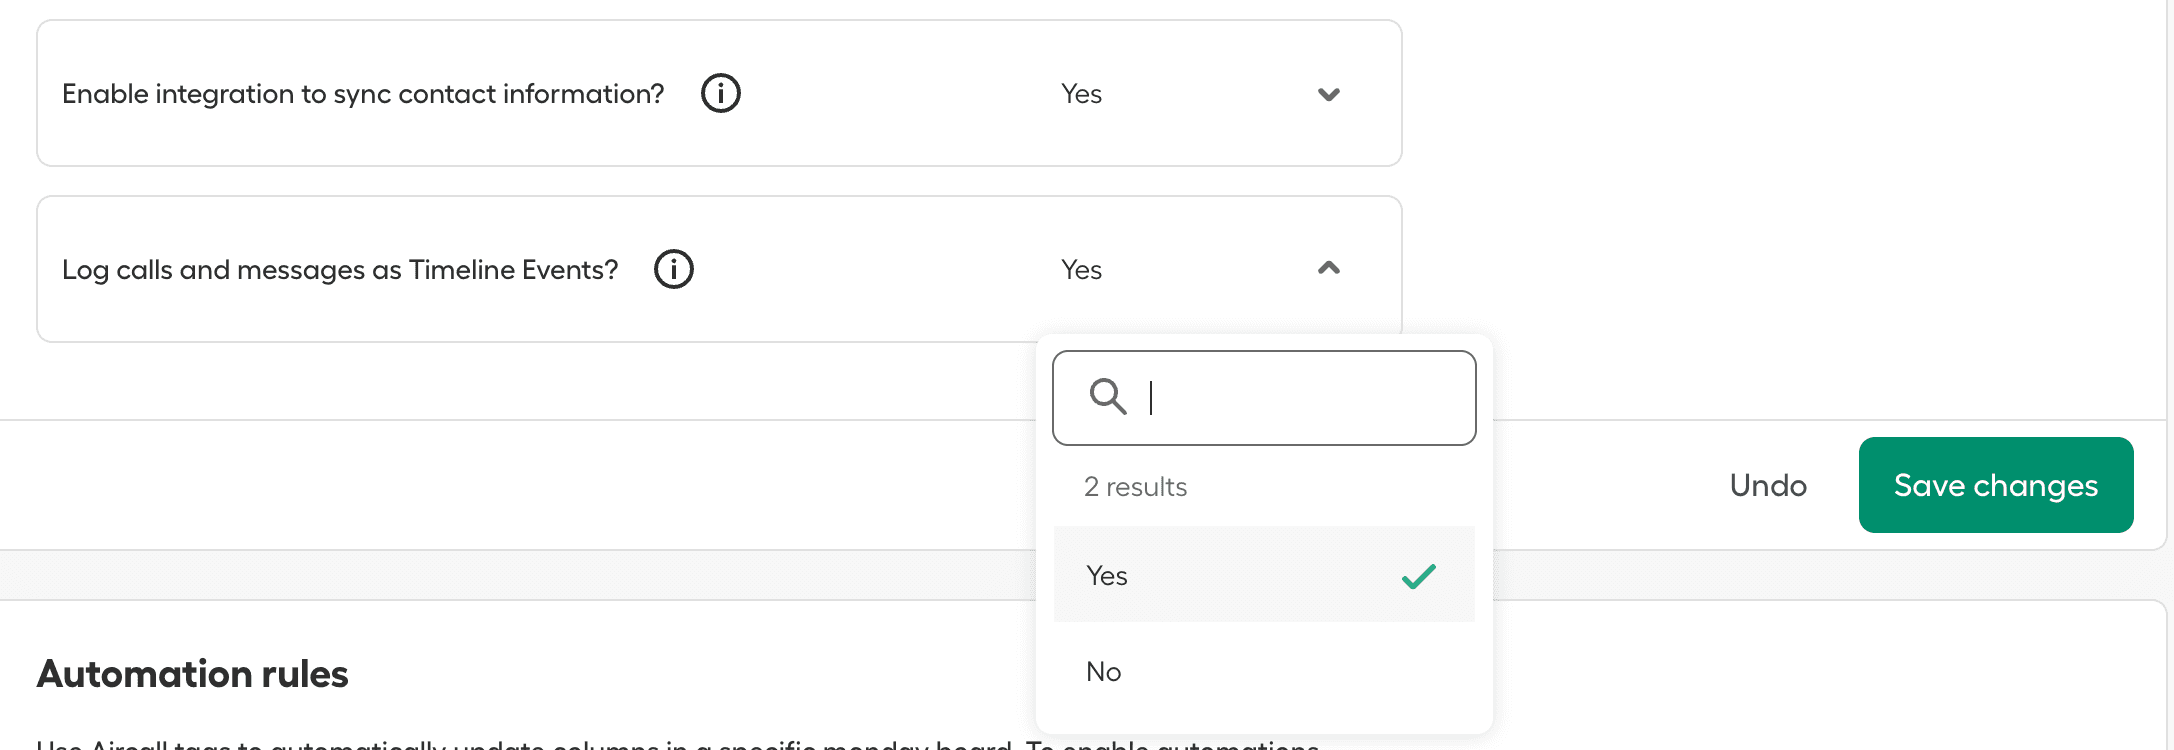Click the selected Yes value for Timeline Events
The width and height of the screenshot is (2174, 750).
[1081, 270]
